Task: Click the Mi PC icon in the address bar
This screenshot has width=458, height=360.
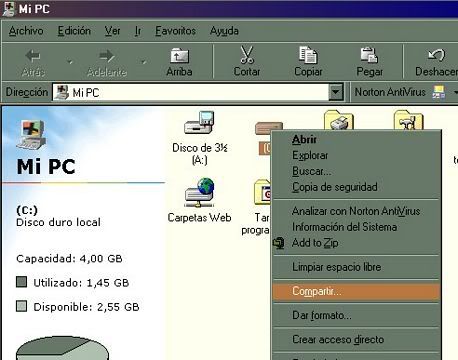Action: tap(62, 92)
